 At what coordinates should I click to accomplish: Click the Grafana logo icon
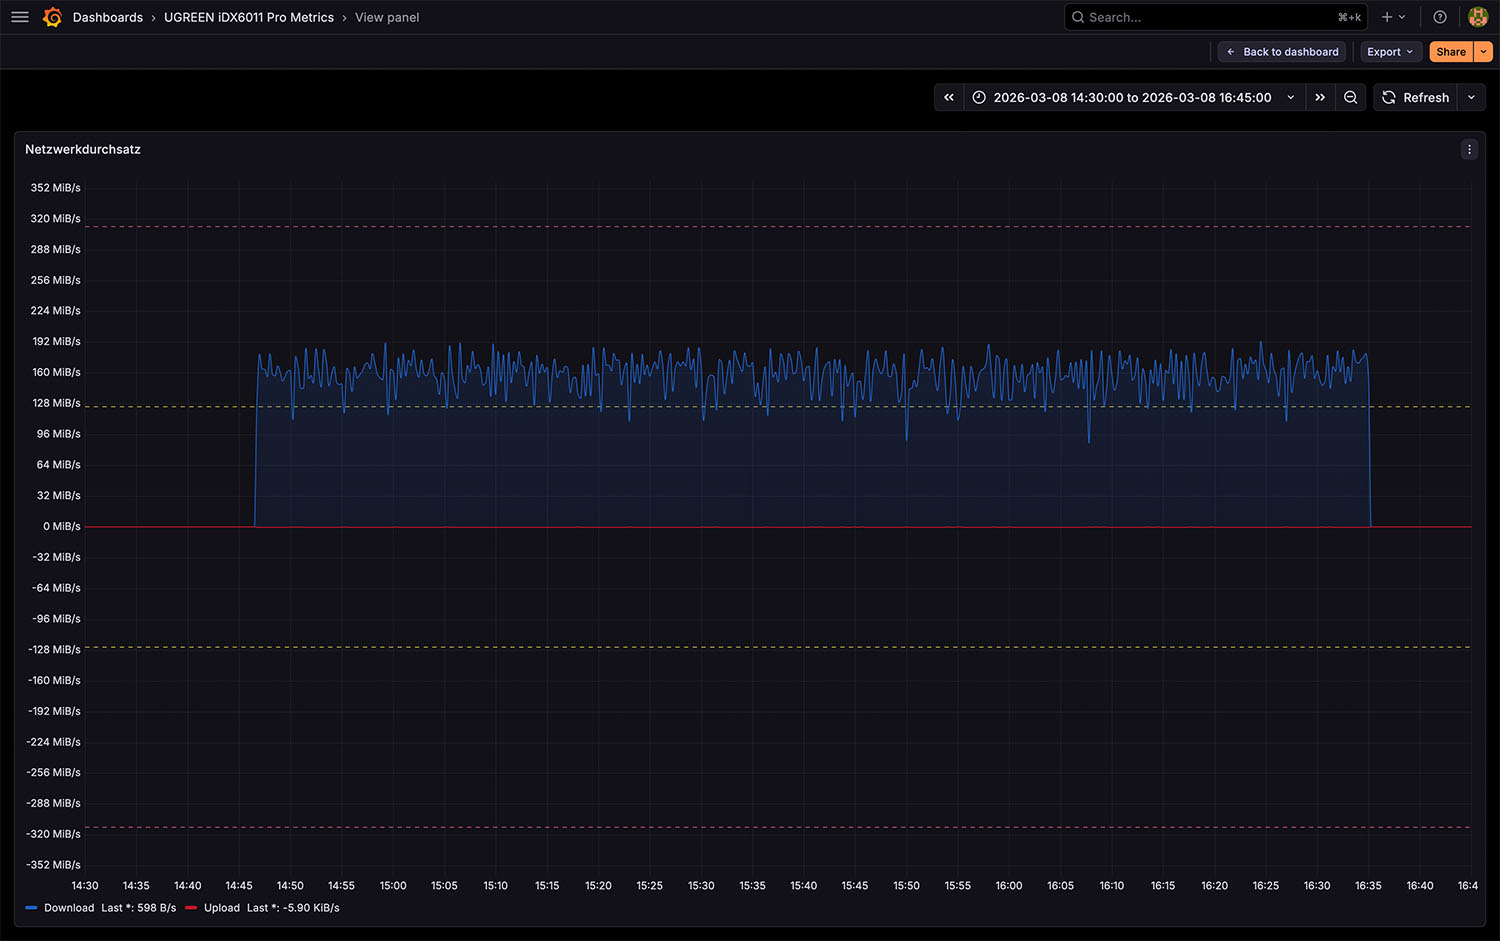[53, 17]
